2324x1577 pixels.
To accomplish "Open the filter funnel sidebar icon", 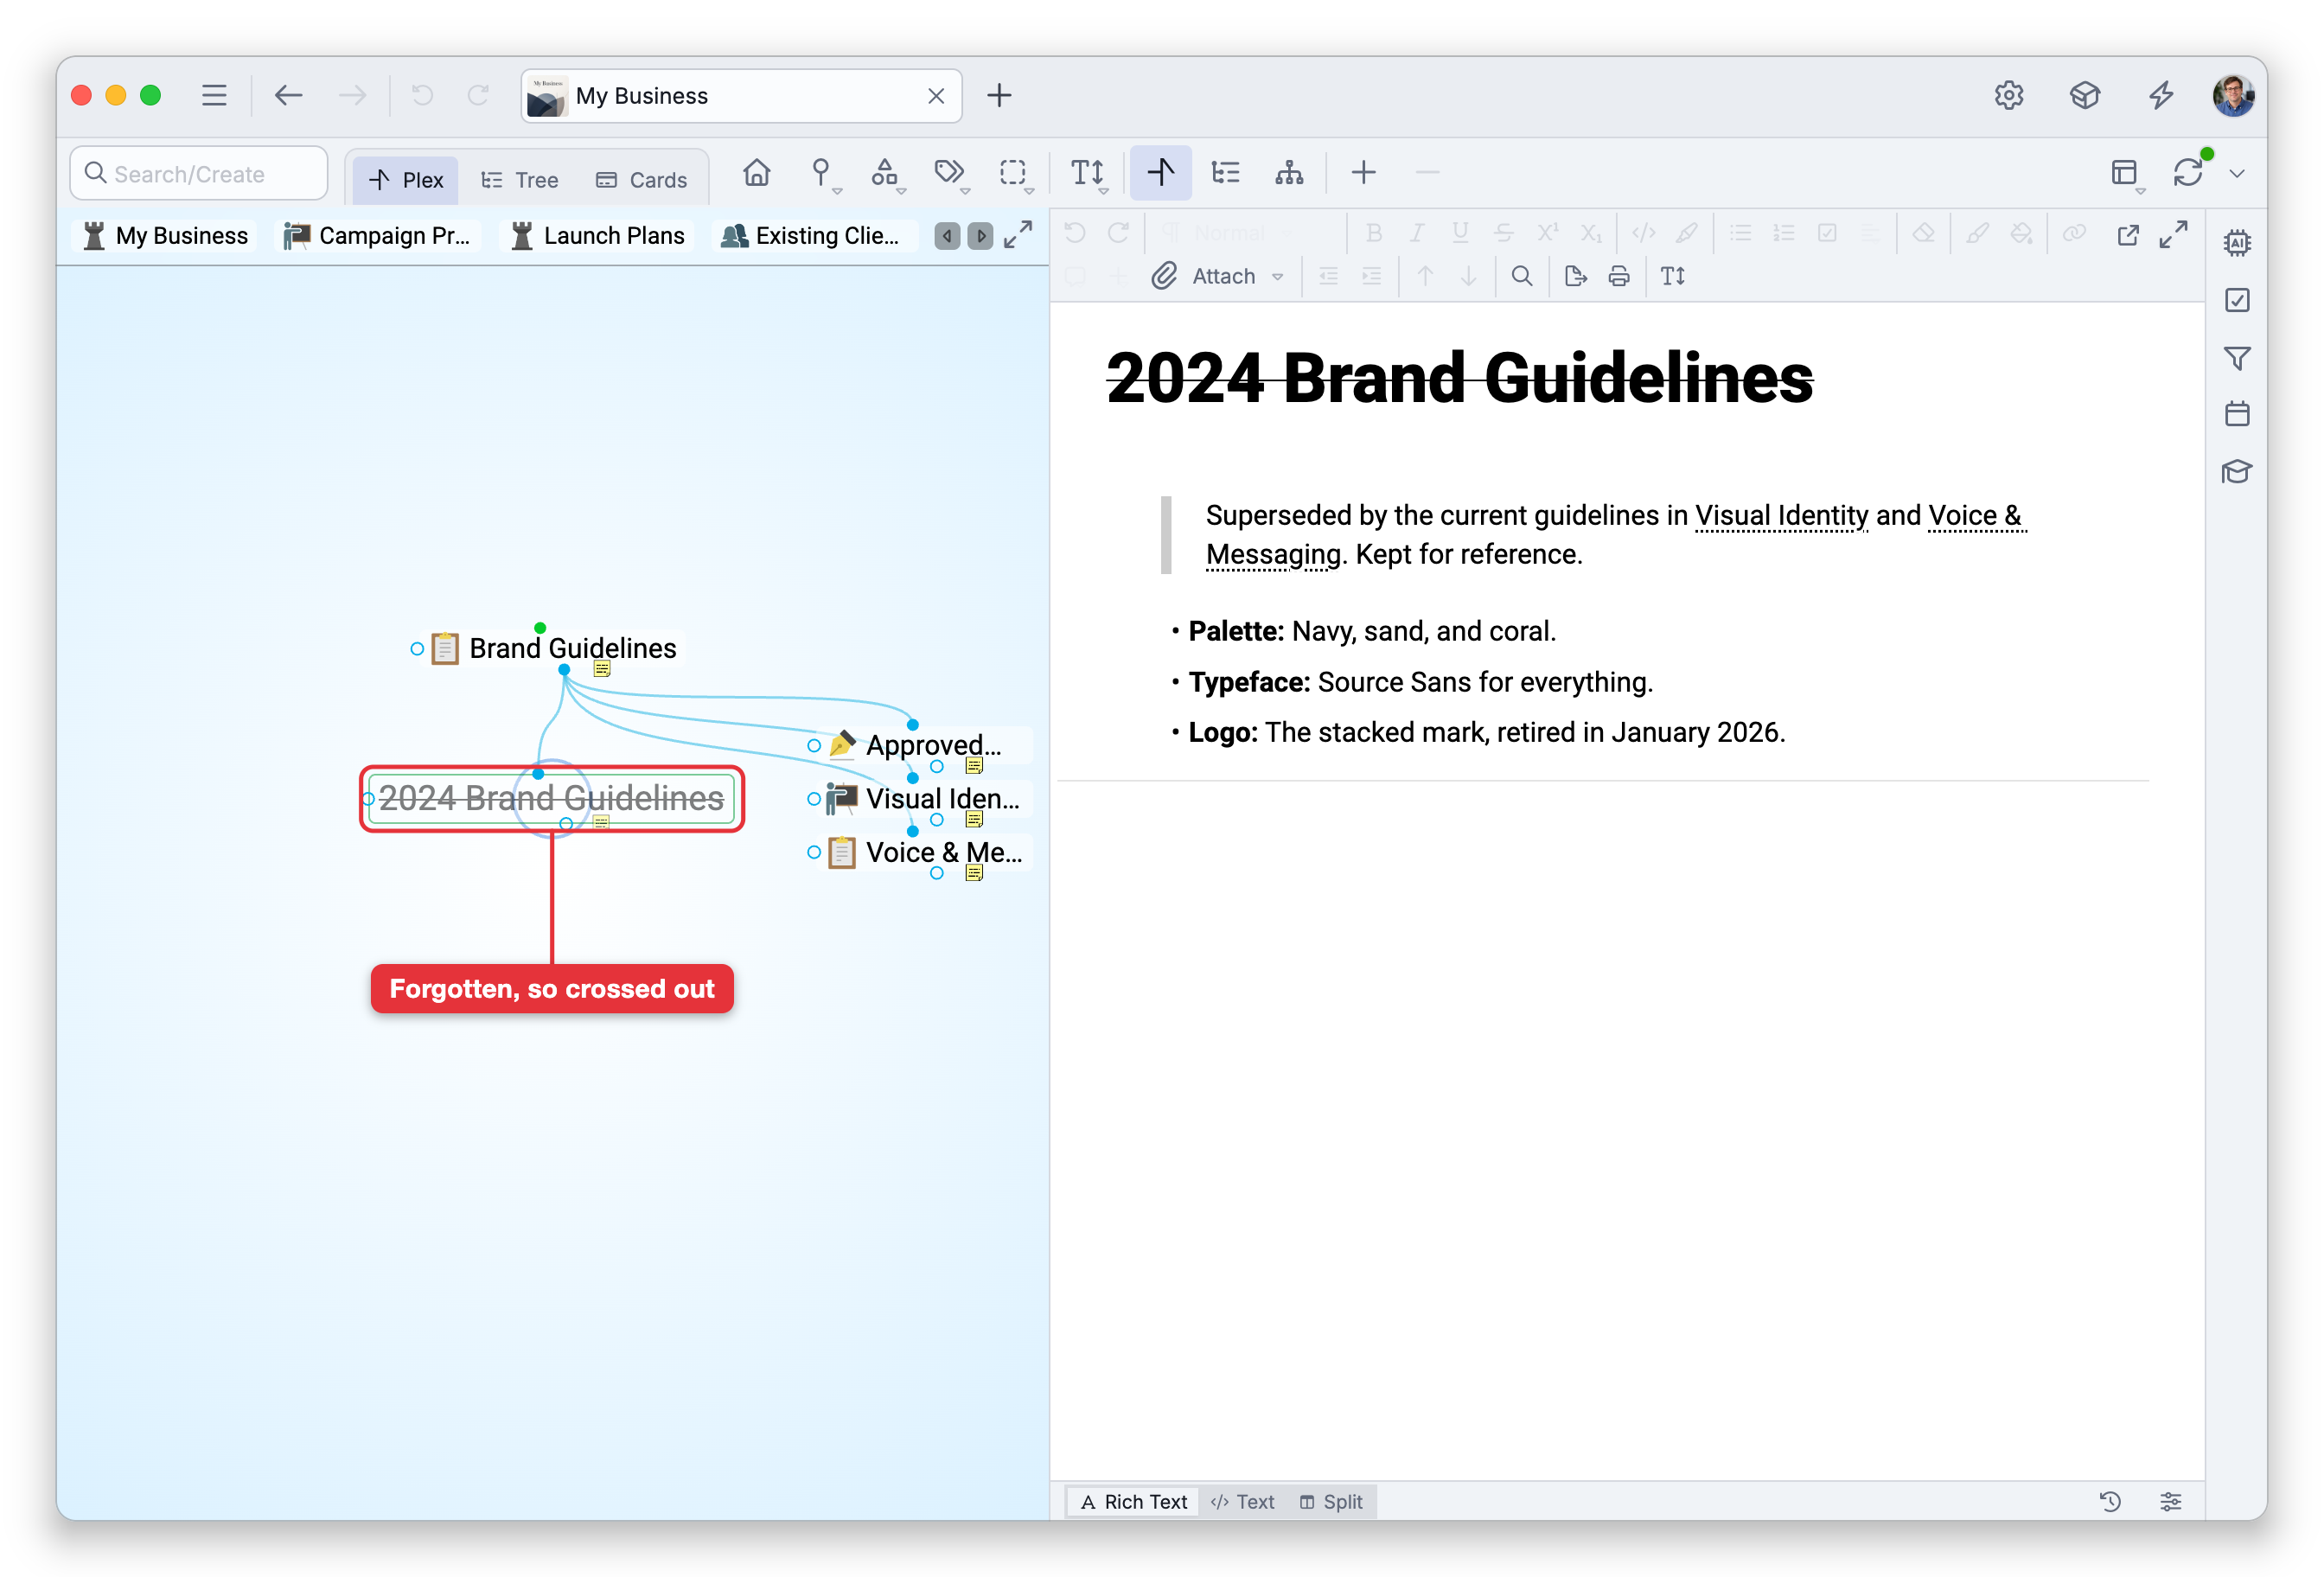I will pos(2238,358).
